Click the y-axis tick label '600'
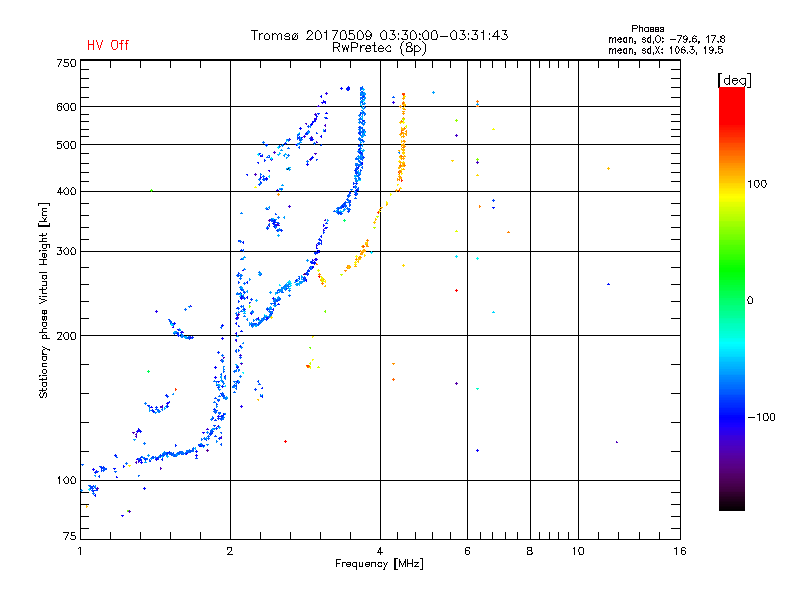 66,107
